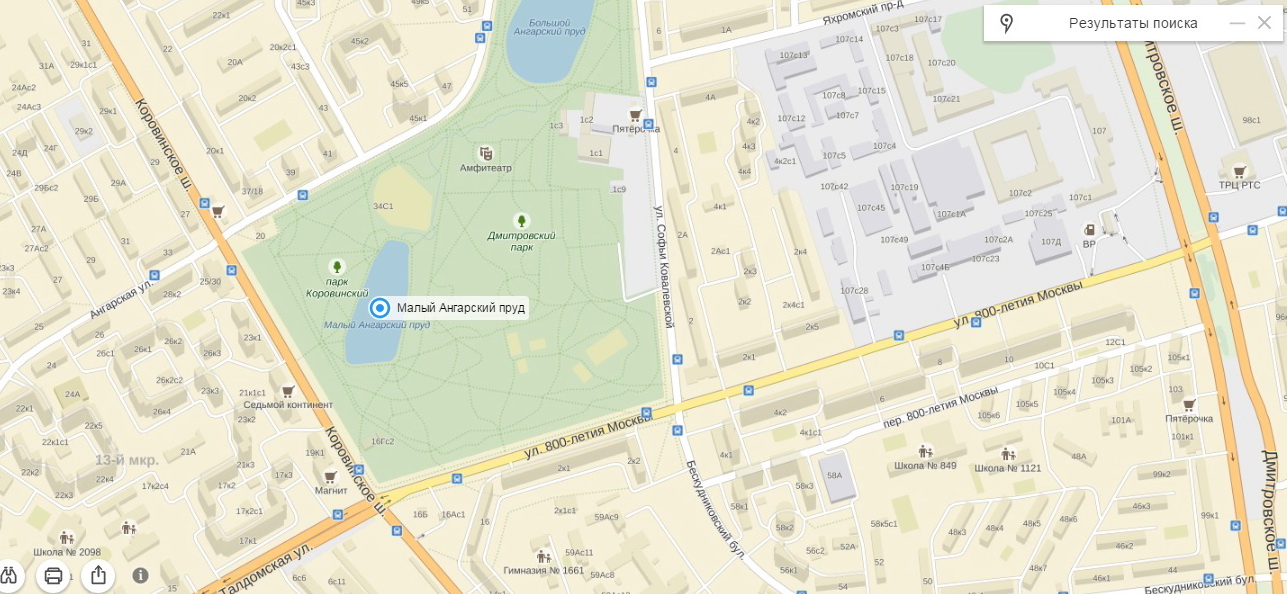Image resolution: width=1287 pixels, height=594 pixels.
Task: Open the share map button
Action: (98, 575)
